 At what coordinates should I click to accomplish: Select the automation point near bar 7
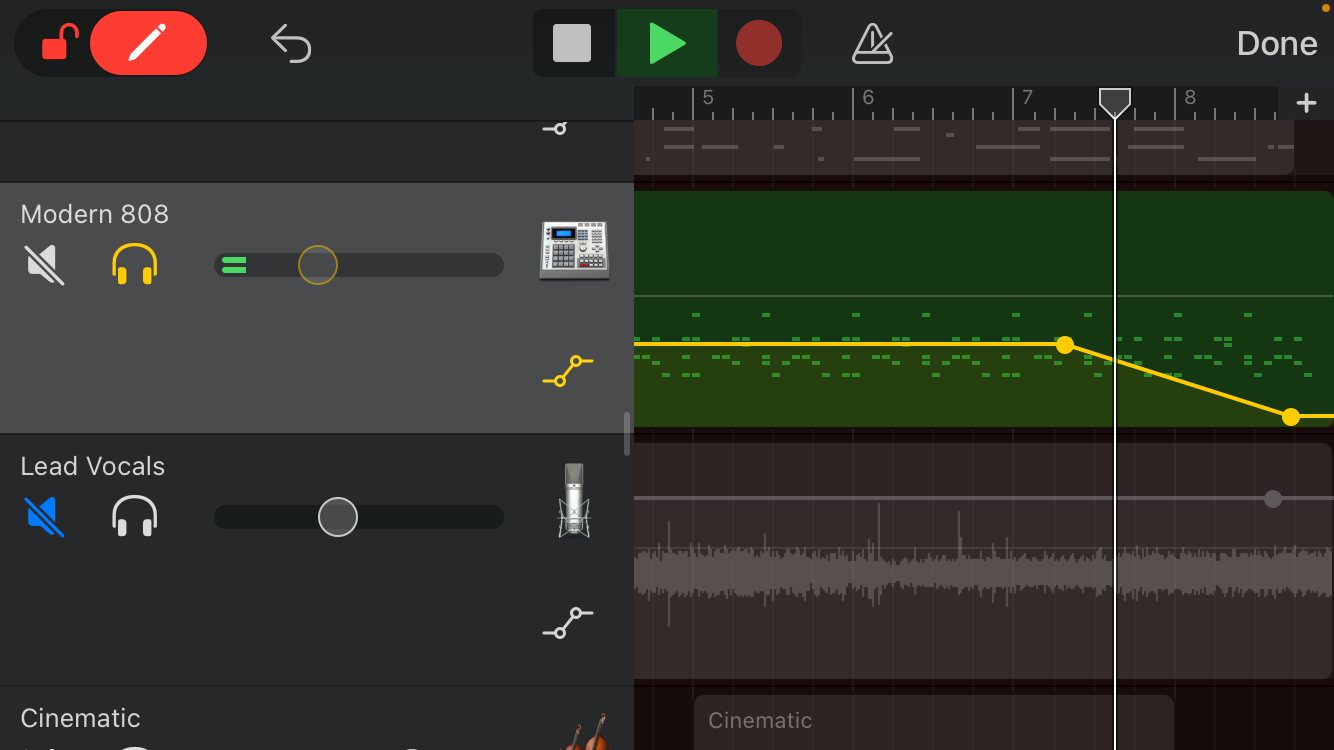tap(1065, 345)
